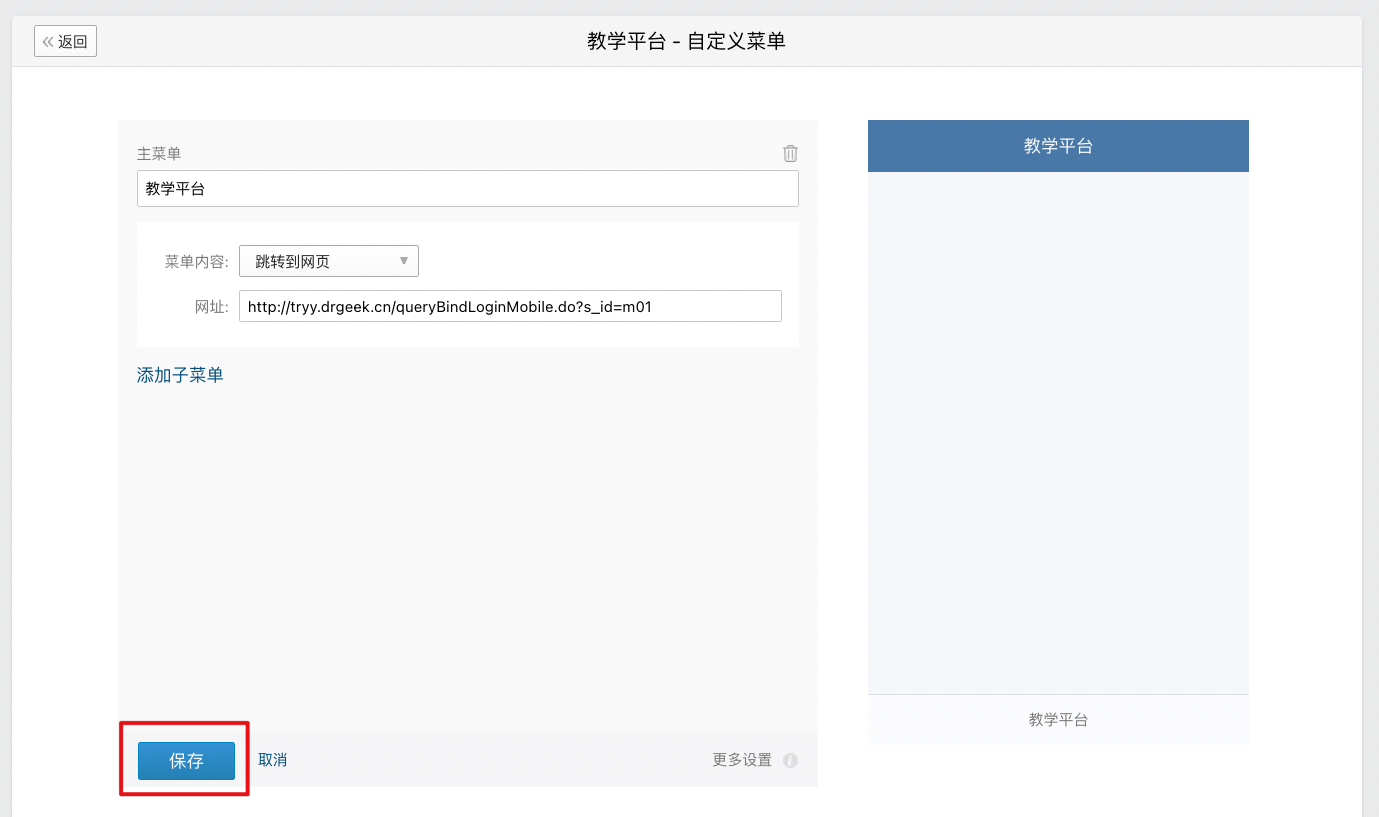
Task: Click the 主菜单 label
Action: (x=159, y=154)
